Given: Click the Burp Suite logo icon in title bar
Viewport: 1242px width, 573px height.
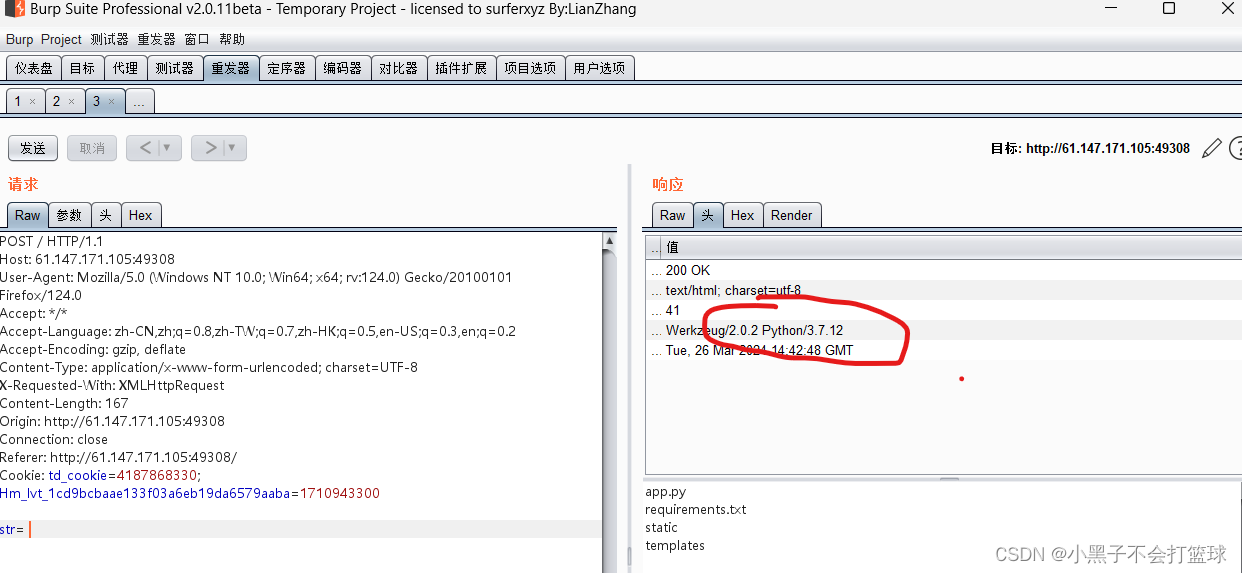Looking at the screenshot, I should (x=14, y=9).
